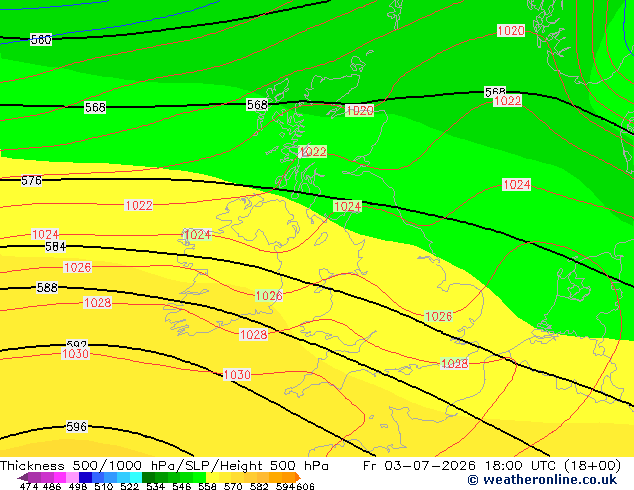
Task: Click the '592' label above the 1030 label
Action: pyautogui.click(x=77, y=344)
